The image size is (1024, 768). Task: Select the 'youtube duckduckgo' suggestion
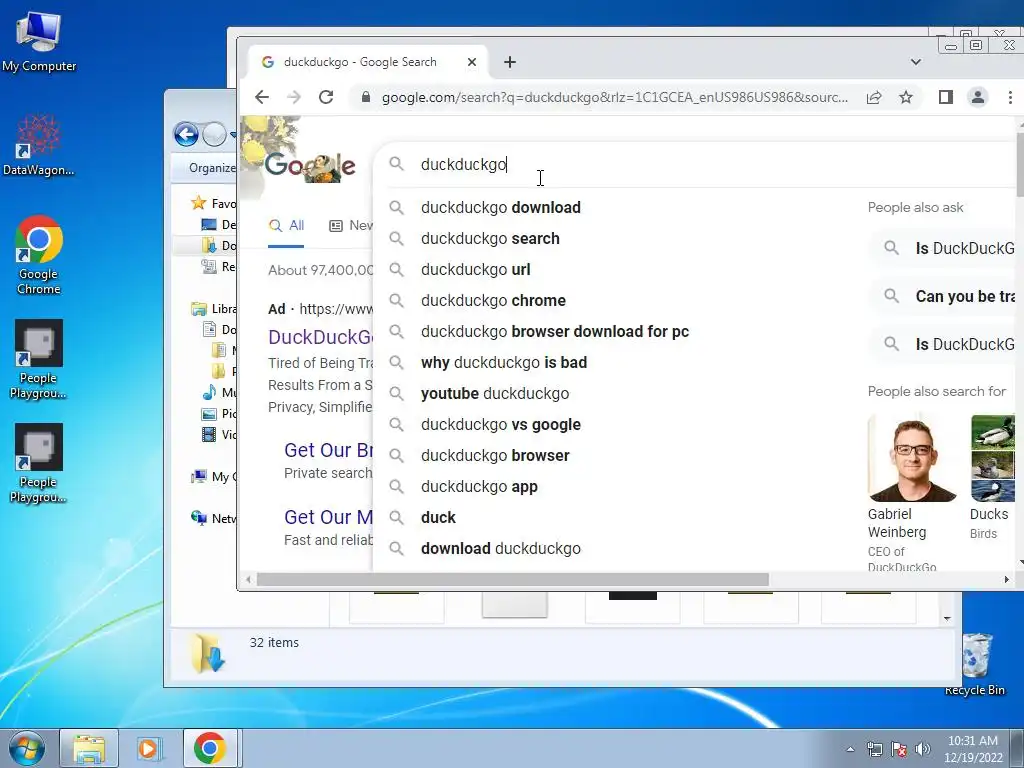click(494, 394)
